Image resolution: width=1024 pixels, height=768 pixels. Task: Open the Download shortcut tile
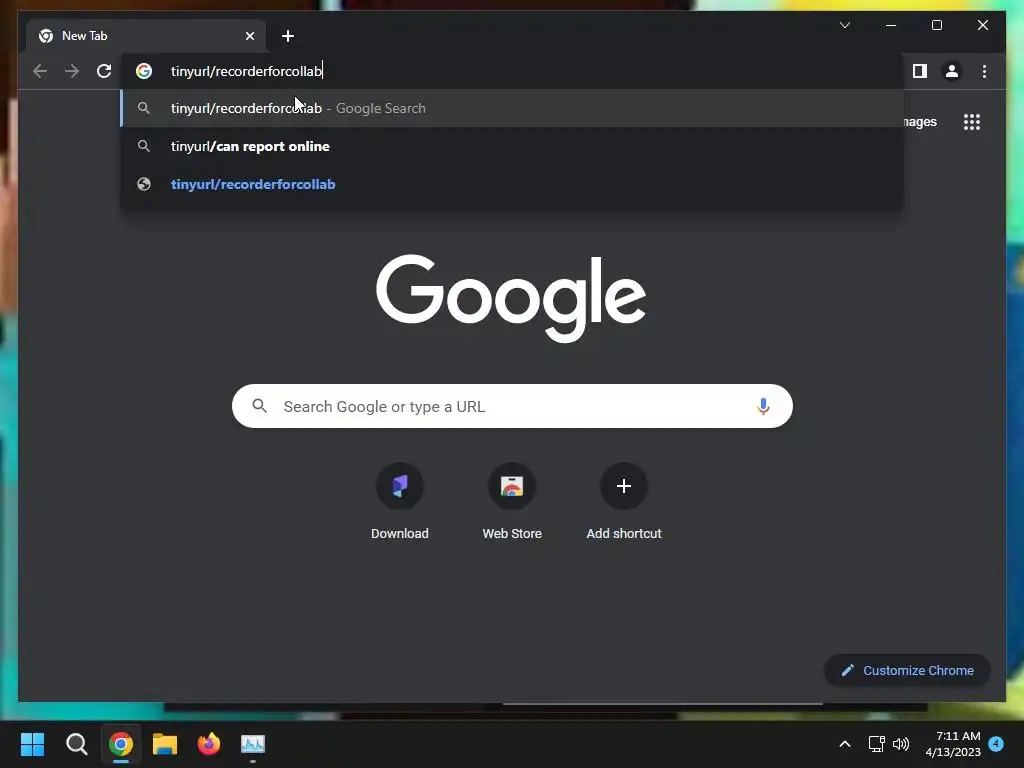pos(400,502)
